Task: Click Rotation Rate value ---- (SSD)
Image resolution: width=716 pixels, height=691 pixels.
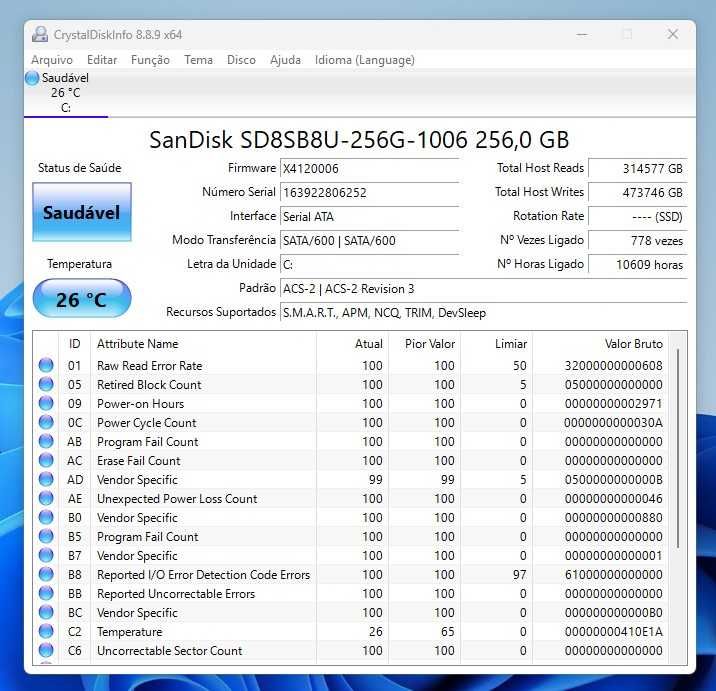Action: [x=637, y=216]
